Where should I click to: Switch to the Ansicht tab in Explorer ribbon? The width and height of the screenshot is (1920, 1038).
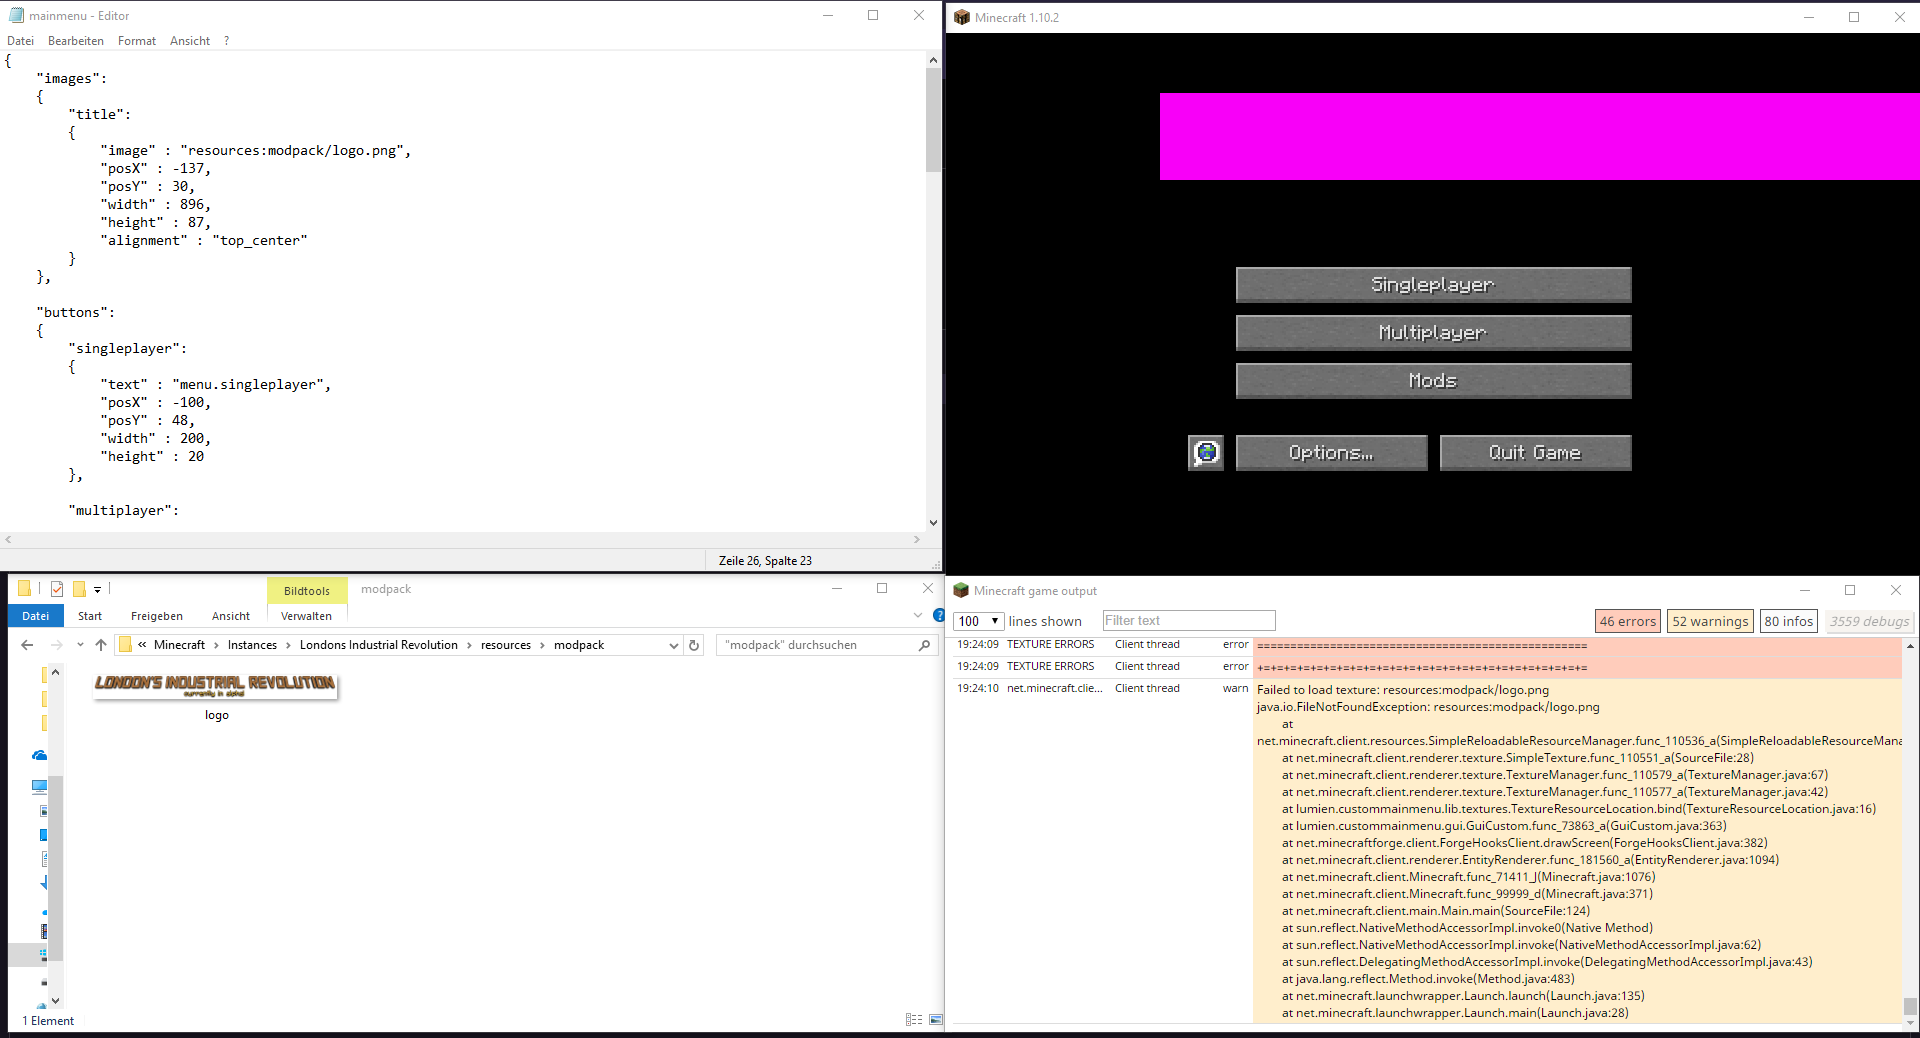[230, 616]
